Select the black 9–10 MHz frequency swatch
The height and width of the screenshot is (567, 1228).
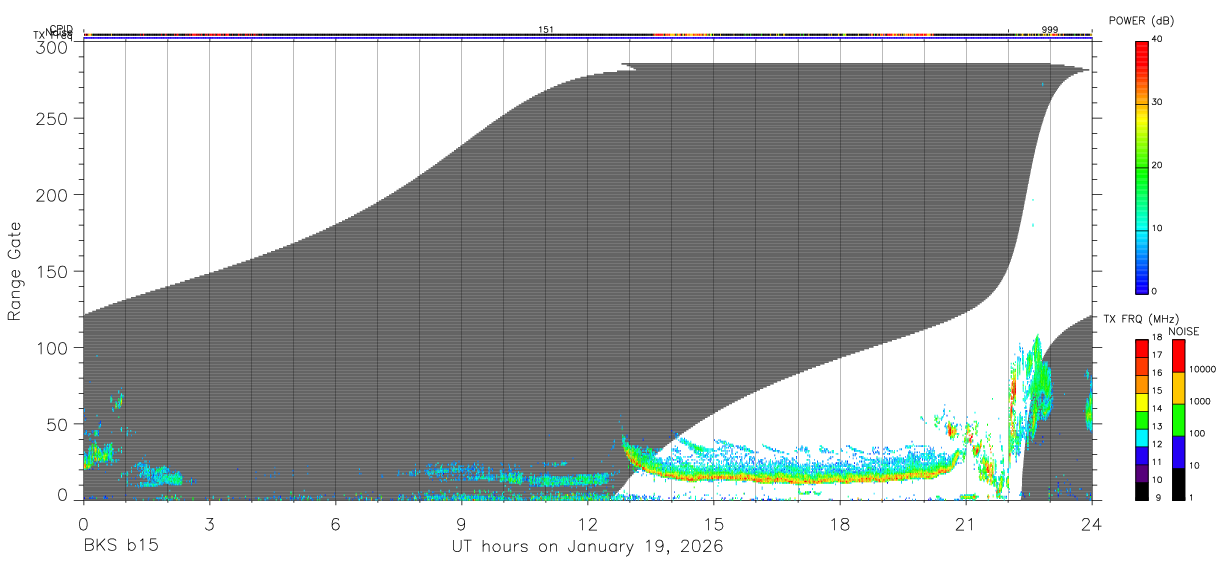click(1141, 491)
